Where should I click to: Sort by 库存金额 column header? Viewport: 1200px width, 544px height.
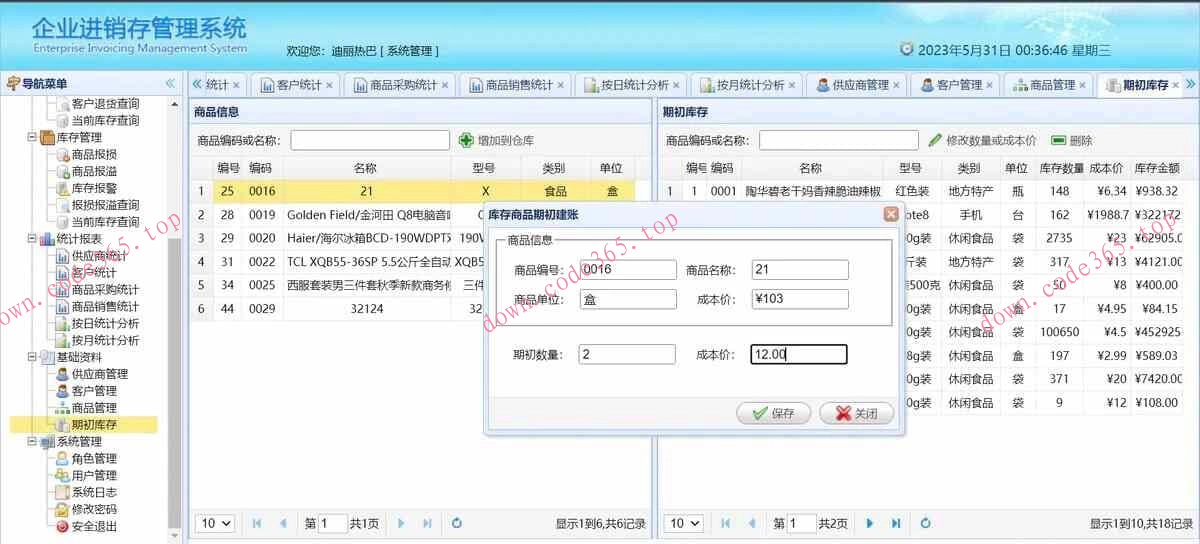click(1157, 168)
